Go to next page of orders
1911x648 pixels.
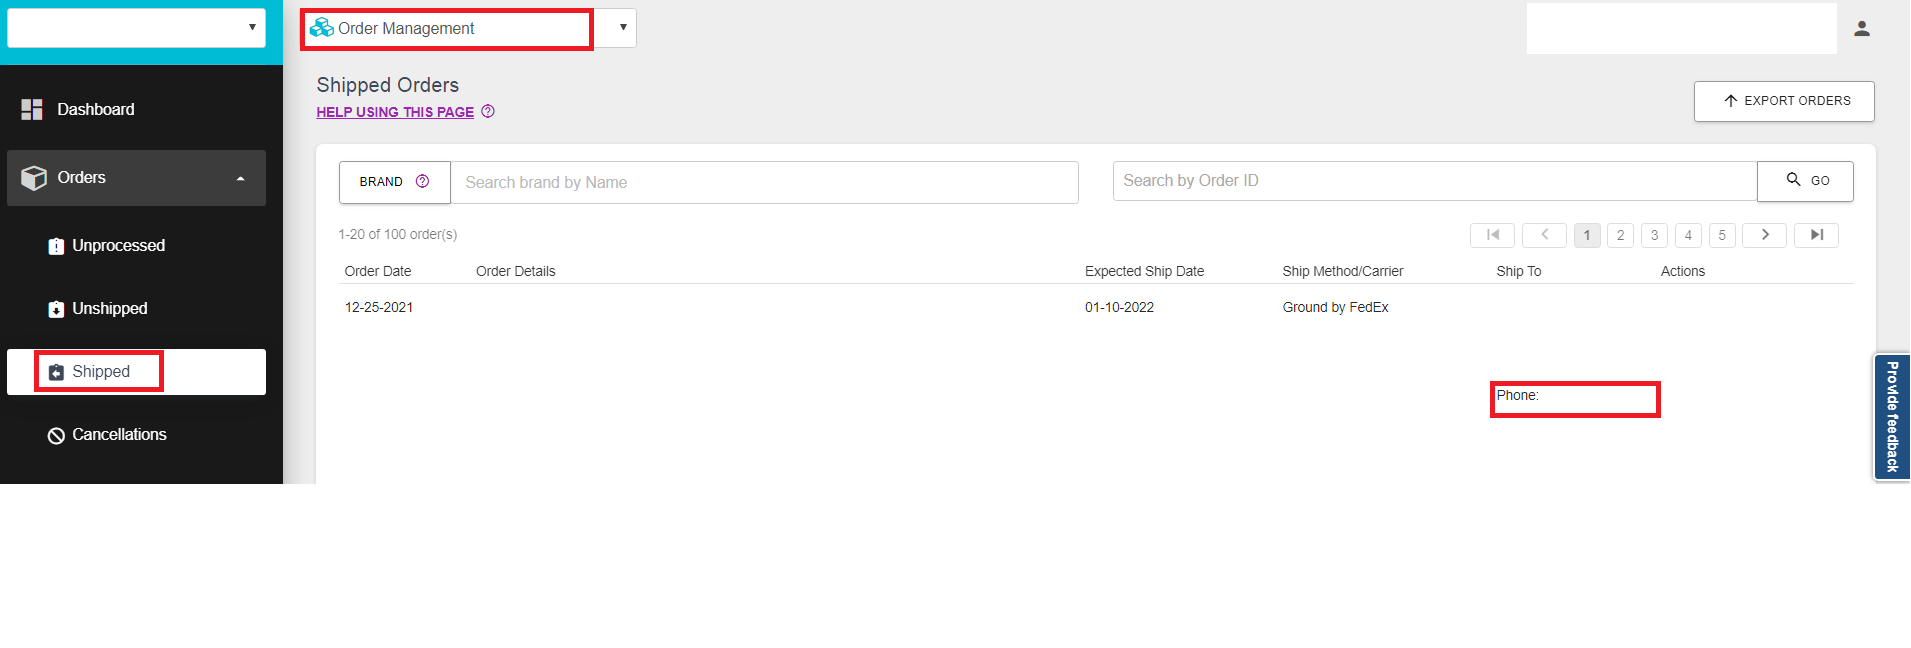pyautogui.click(x=1764, y=235)
